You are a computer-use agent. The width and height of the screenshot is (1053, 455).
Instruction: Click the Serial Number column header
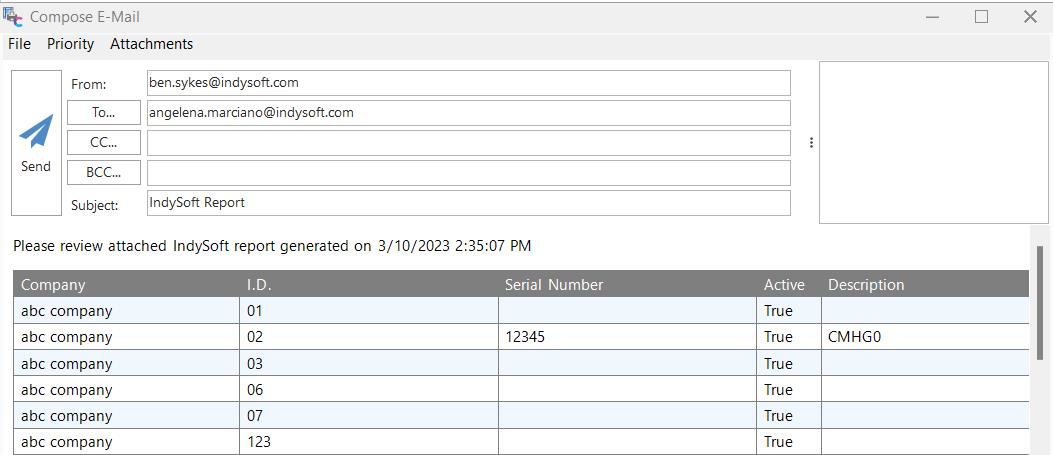pos(554,285)
